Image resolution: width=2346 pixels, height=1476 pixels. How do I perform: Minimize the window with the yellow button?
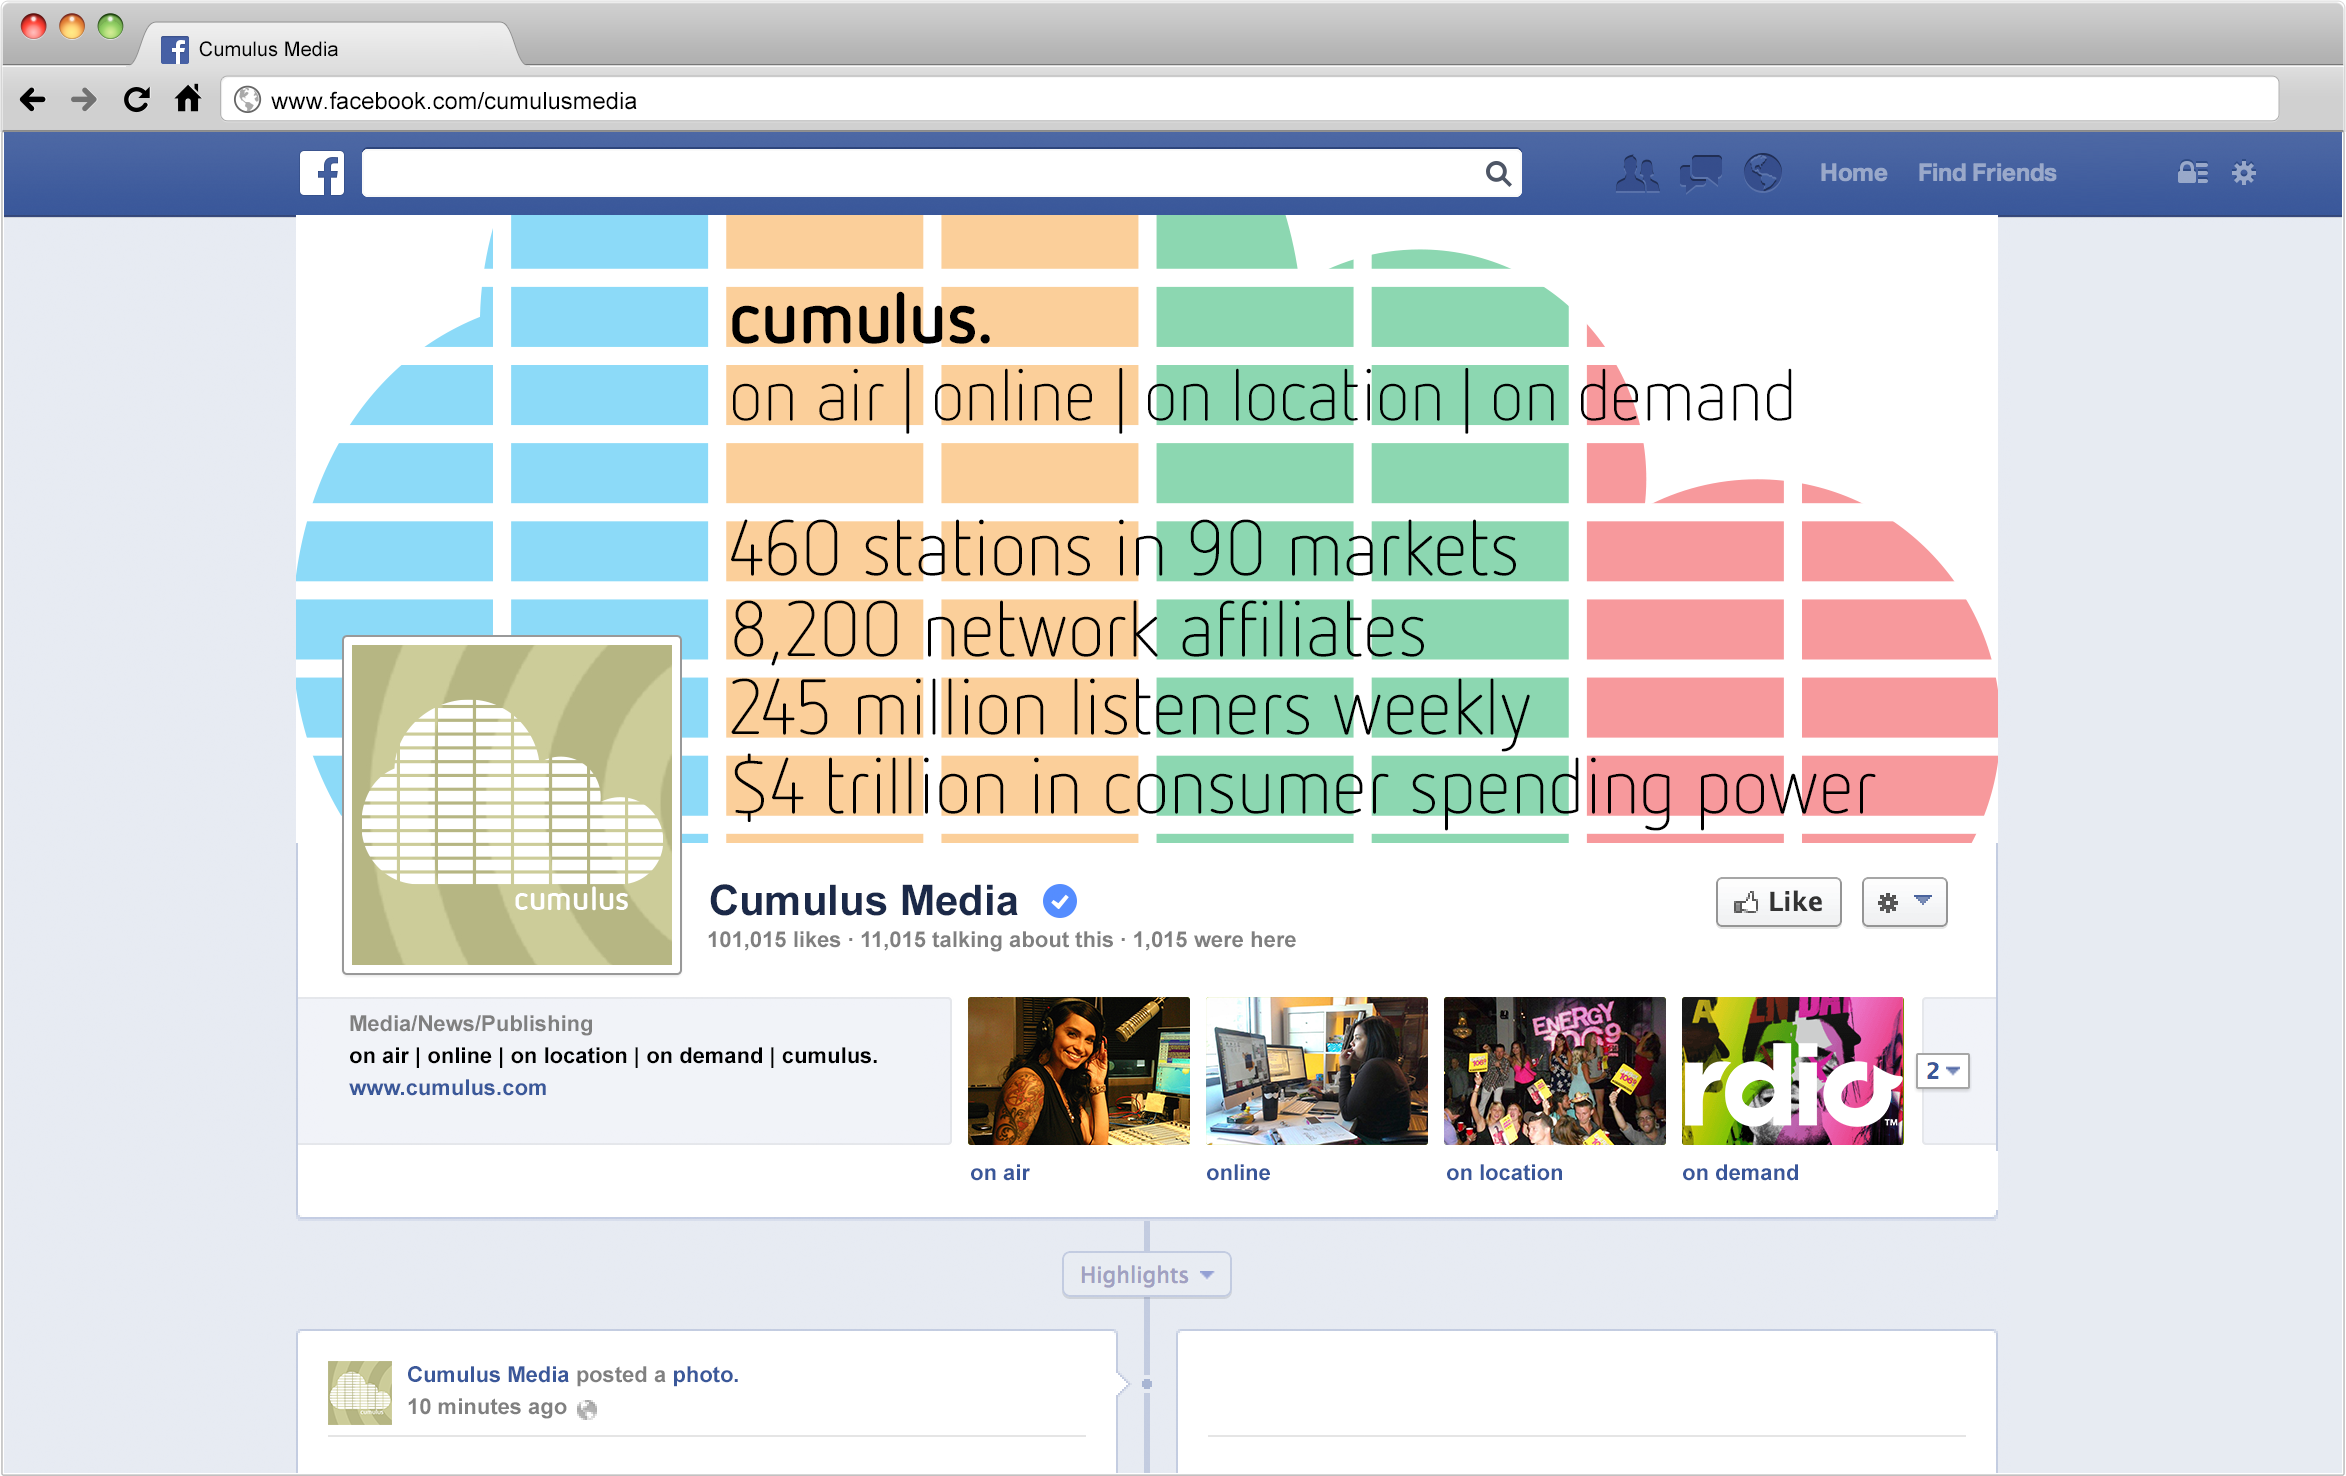(x=72, y=26)
